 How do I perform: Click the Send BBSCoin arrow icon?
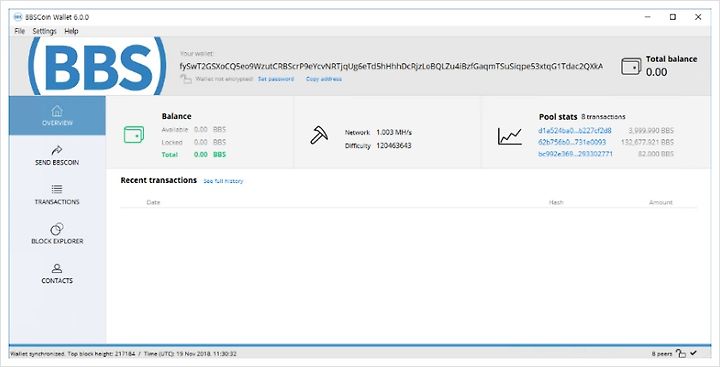(x=57, y=150)
